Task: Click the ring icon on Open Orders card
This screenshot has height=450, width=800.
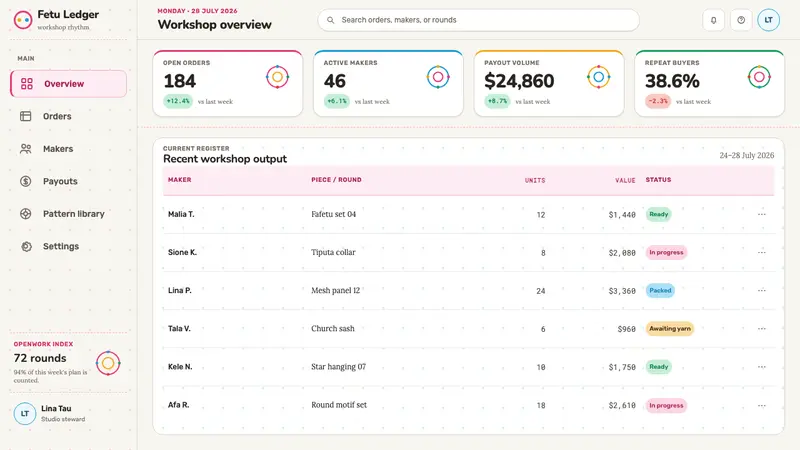Action: [x=278, y=77]
